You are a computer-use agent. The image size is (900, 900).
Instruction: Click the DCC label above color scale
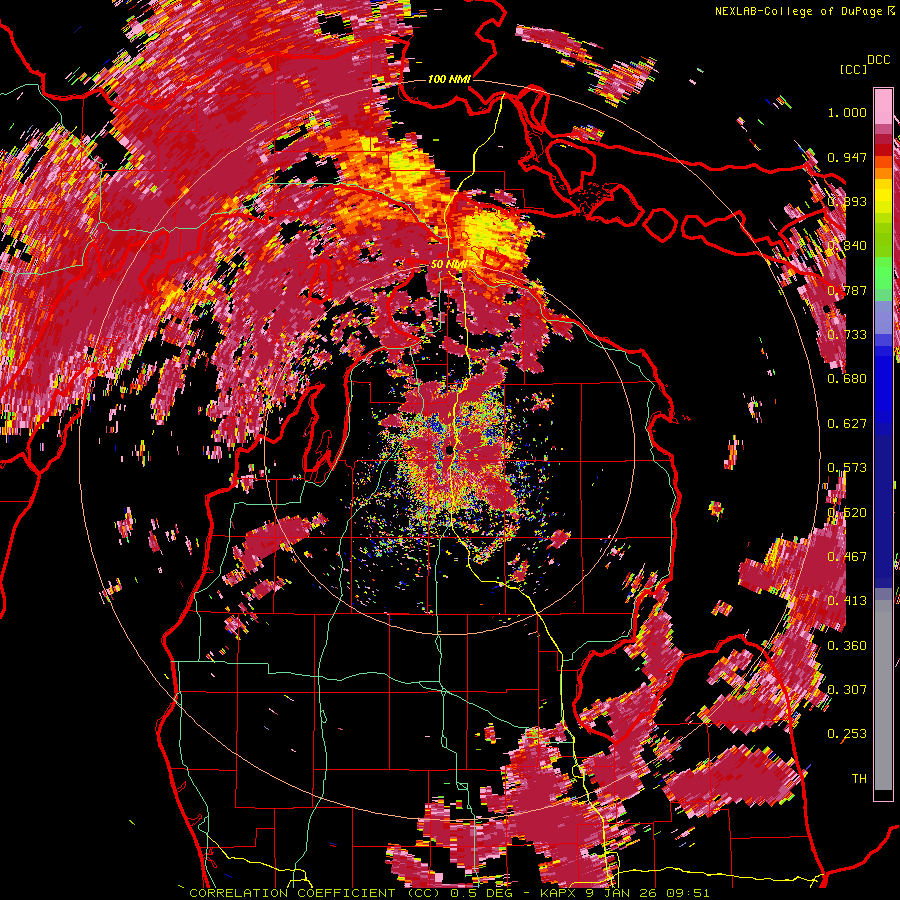[x=879, y=60]
